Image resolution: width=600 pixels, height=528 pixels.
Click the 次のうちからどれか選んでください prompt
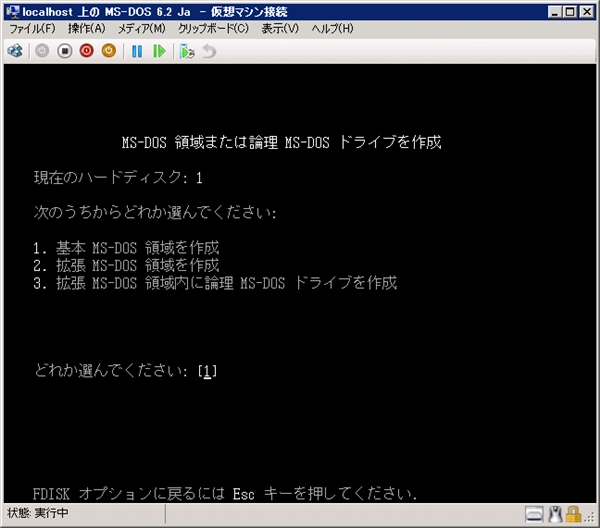pos(155,213)
